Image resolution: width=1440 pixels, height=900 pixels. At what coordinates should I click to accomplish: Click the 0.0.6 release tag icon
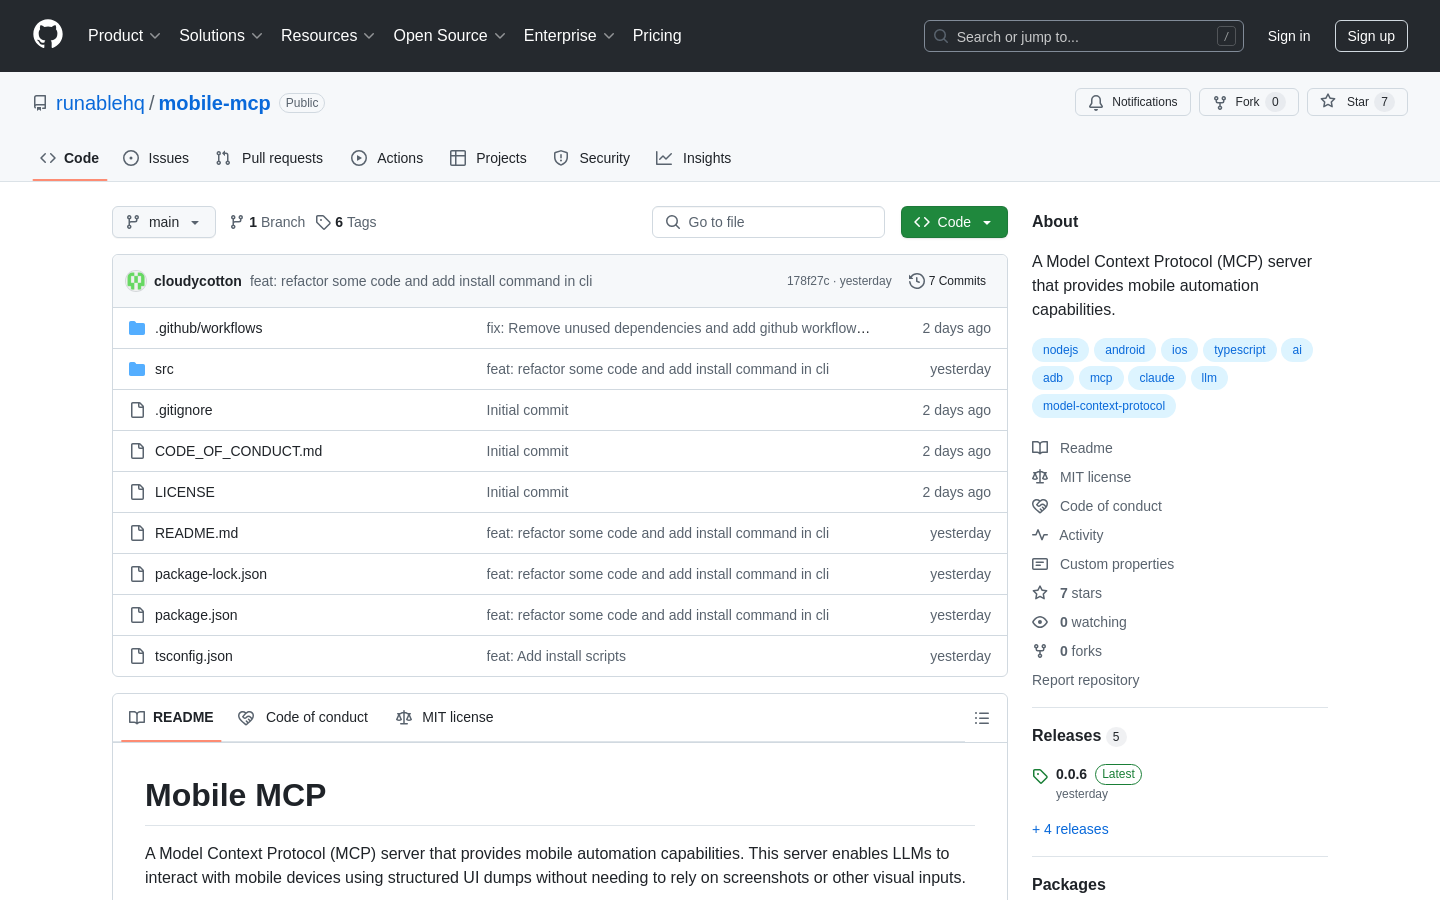click(1040, 775)
